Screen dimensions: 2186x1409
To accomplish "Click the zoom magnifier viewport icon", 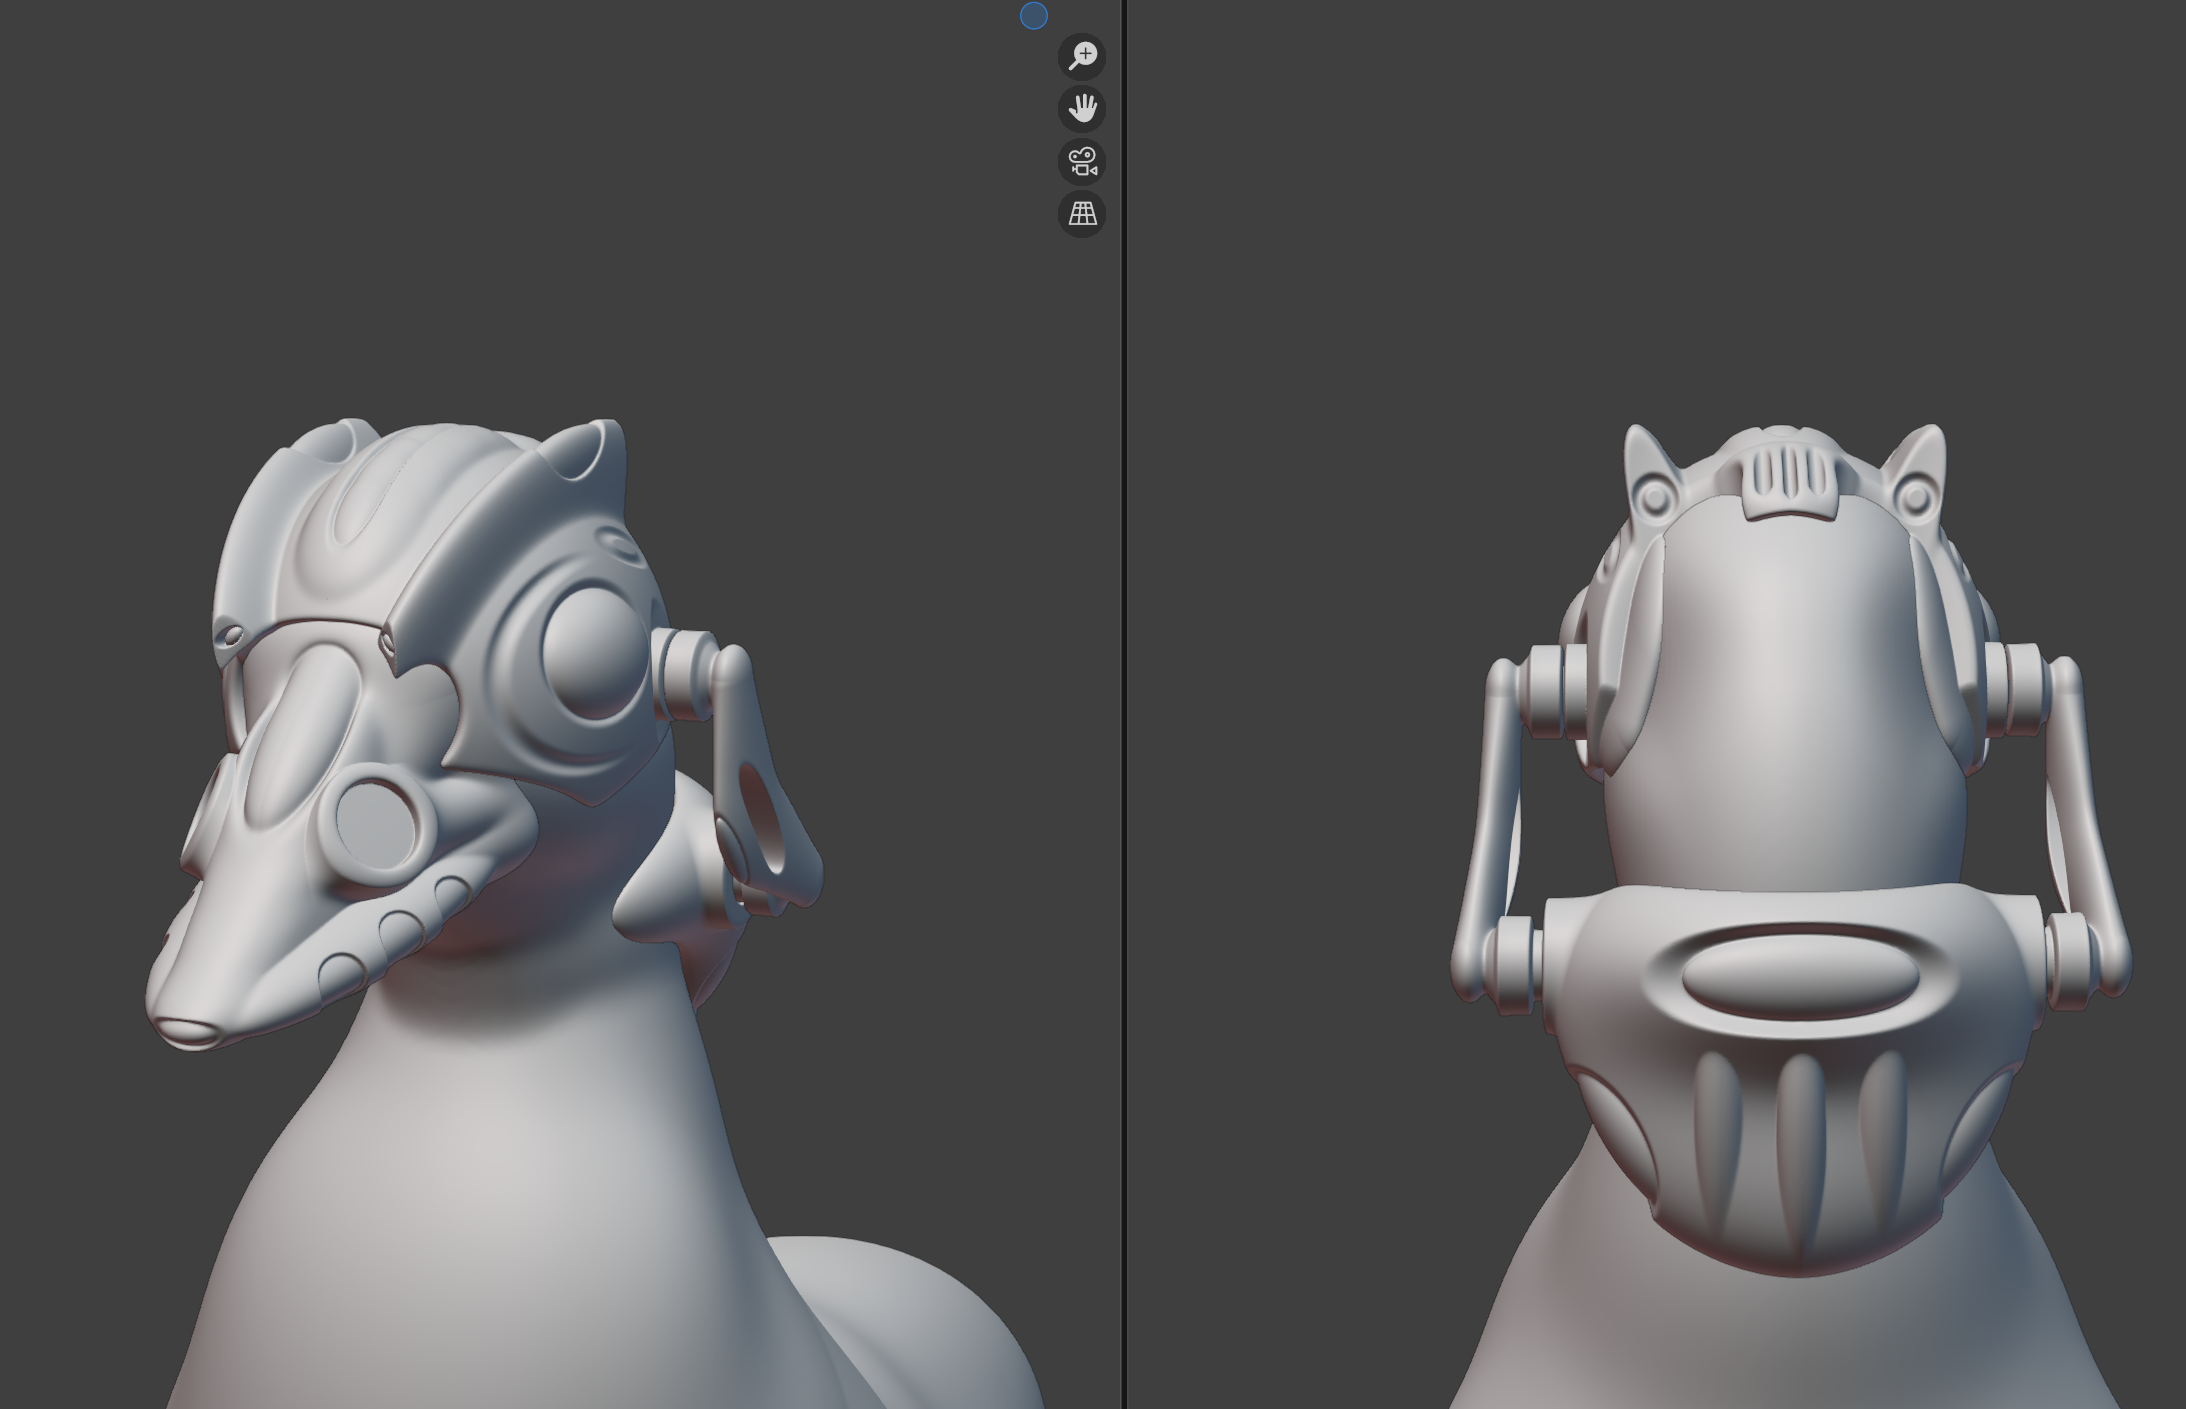I will click(x=1082, y=56).
